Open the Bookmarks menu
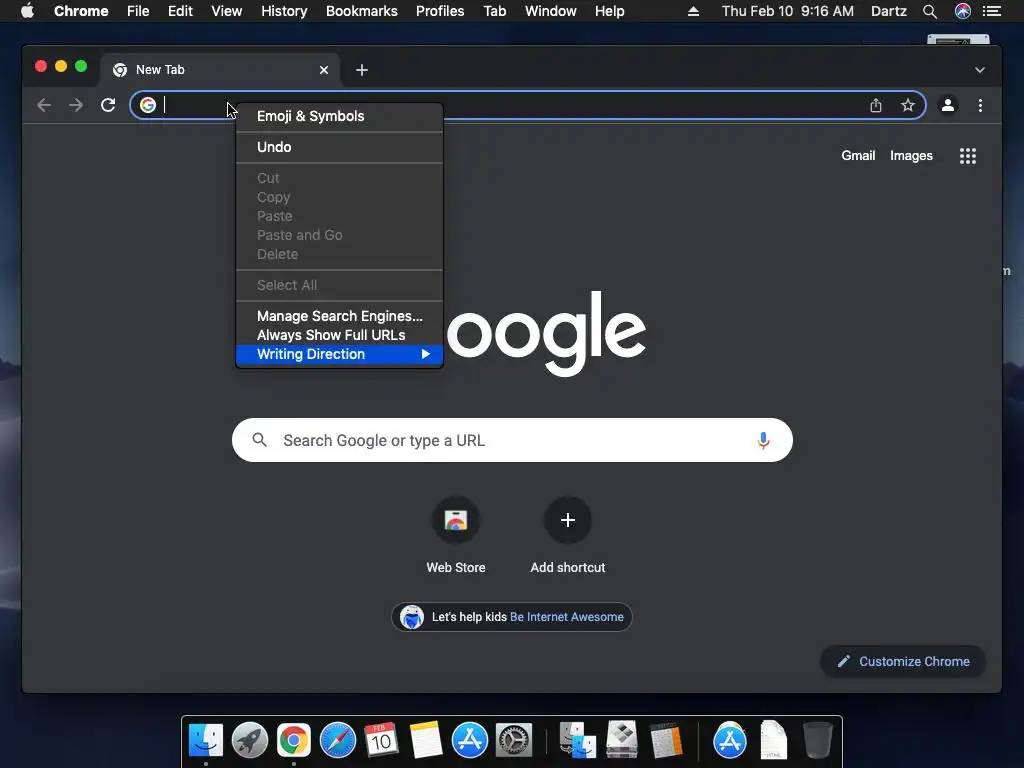The image size is (1024, 768). click(x=362, y=11)
